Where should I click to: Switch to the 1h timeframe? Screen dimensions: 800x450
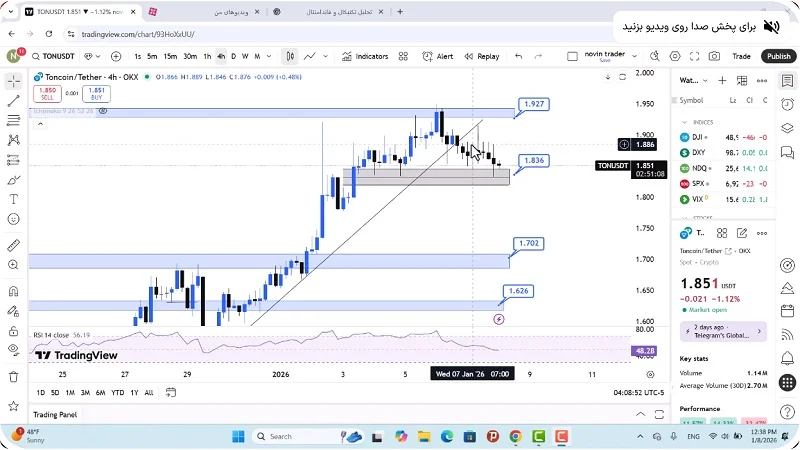pyautogui.click(x=207, y=57)
